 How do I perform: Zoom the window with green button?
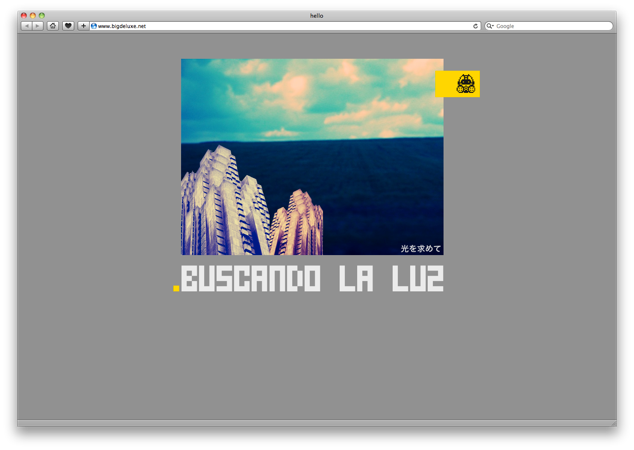click(x=42, y=15)
